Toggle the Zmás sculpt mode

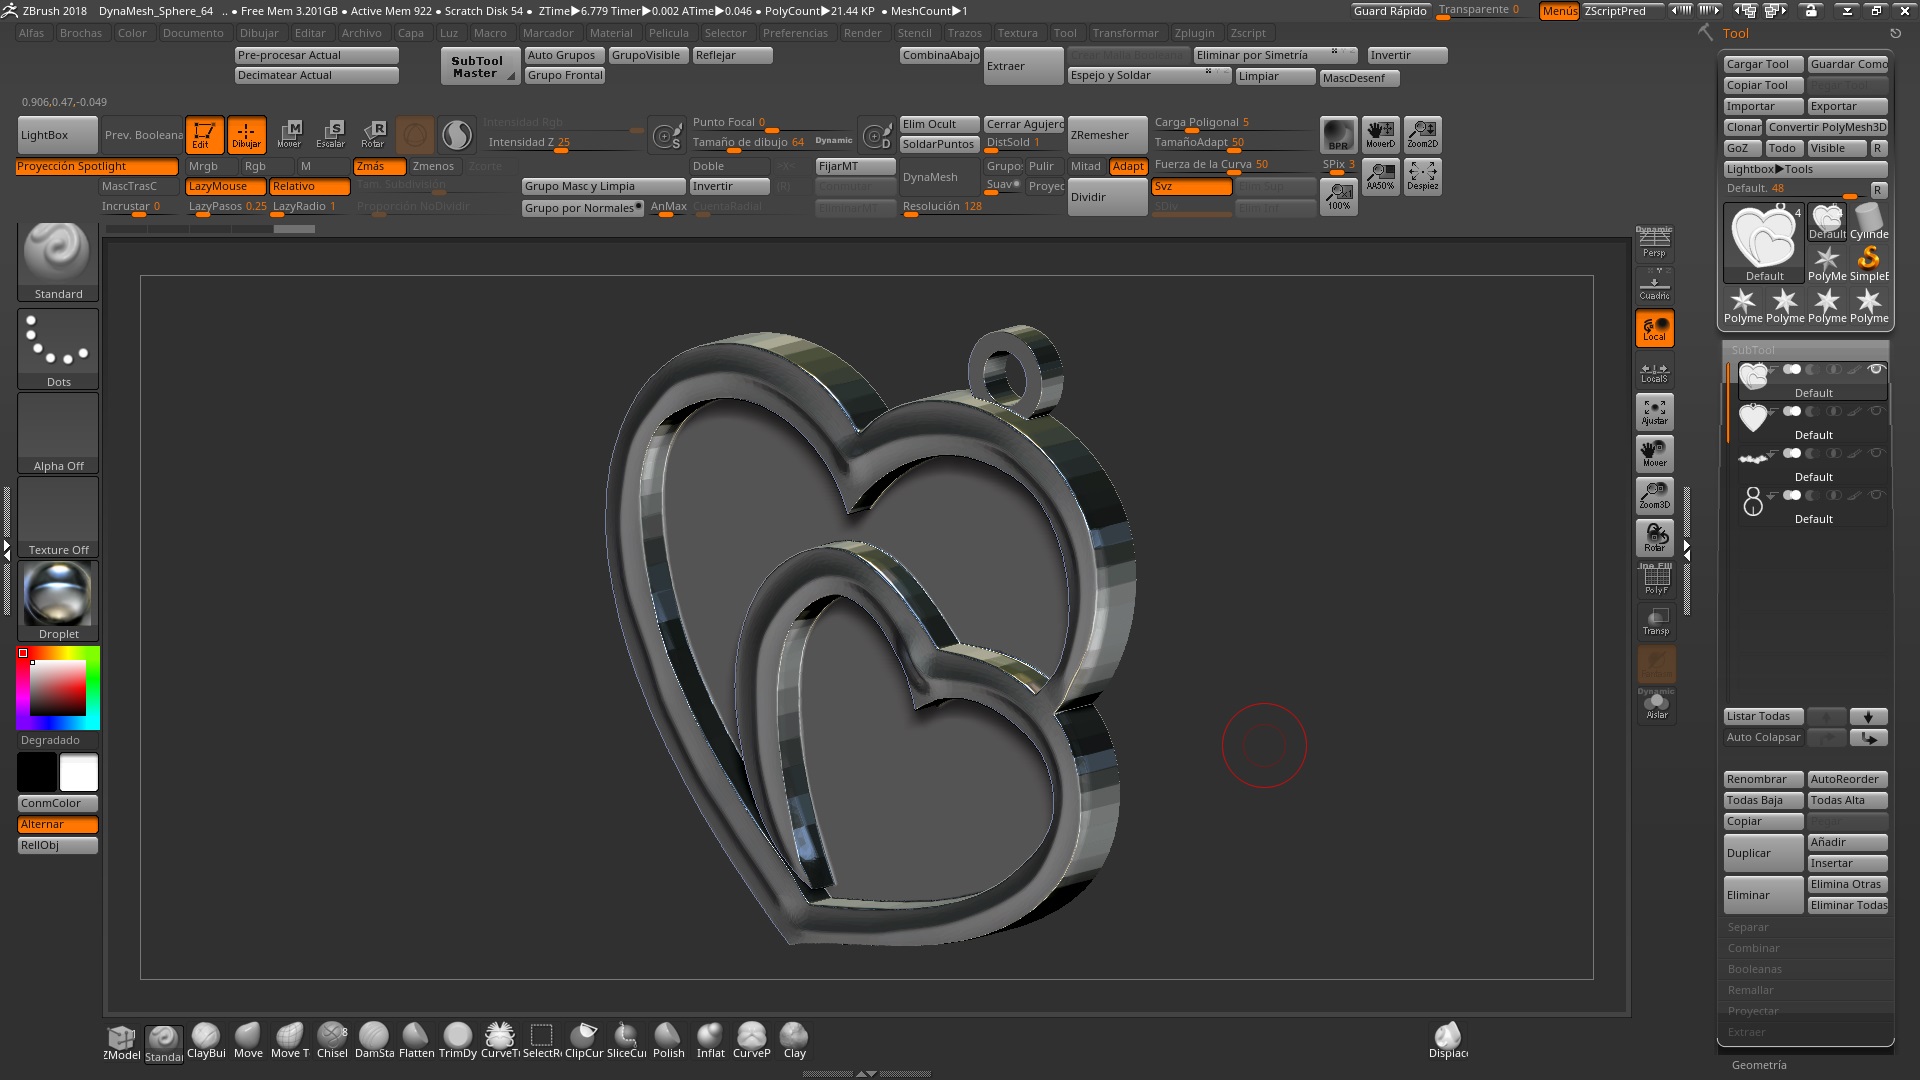(378, 167)
